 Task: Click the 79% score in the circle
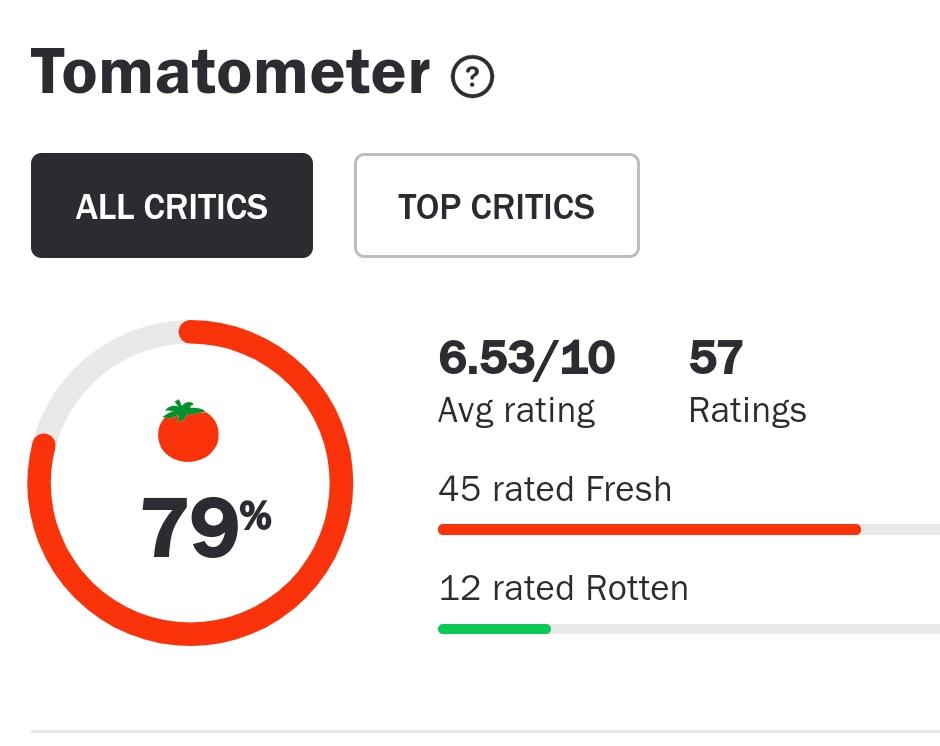coord(190,527)
